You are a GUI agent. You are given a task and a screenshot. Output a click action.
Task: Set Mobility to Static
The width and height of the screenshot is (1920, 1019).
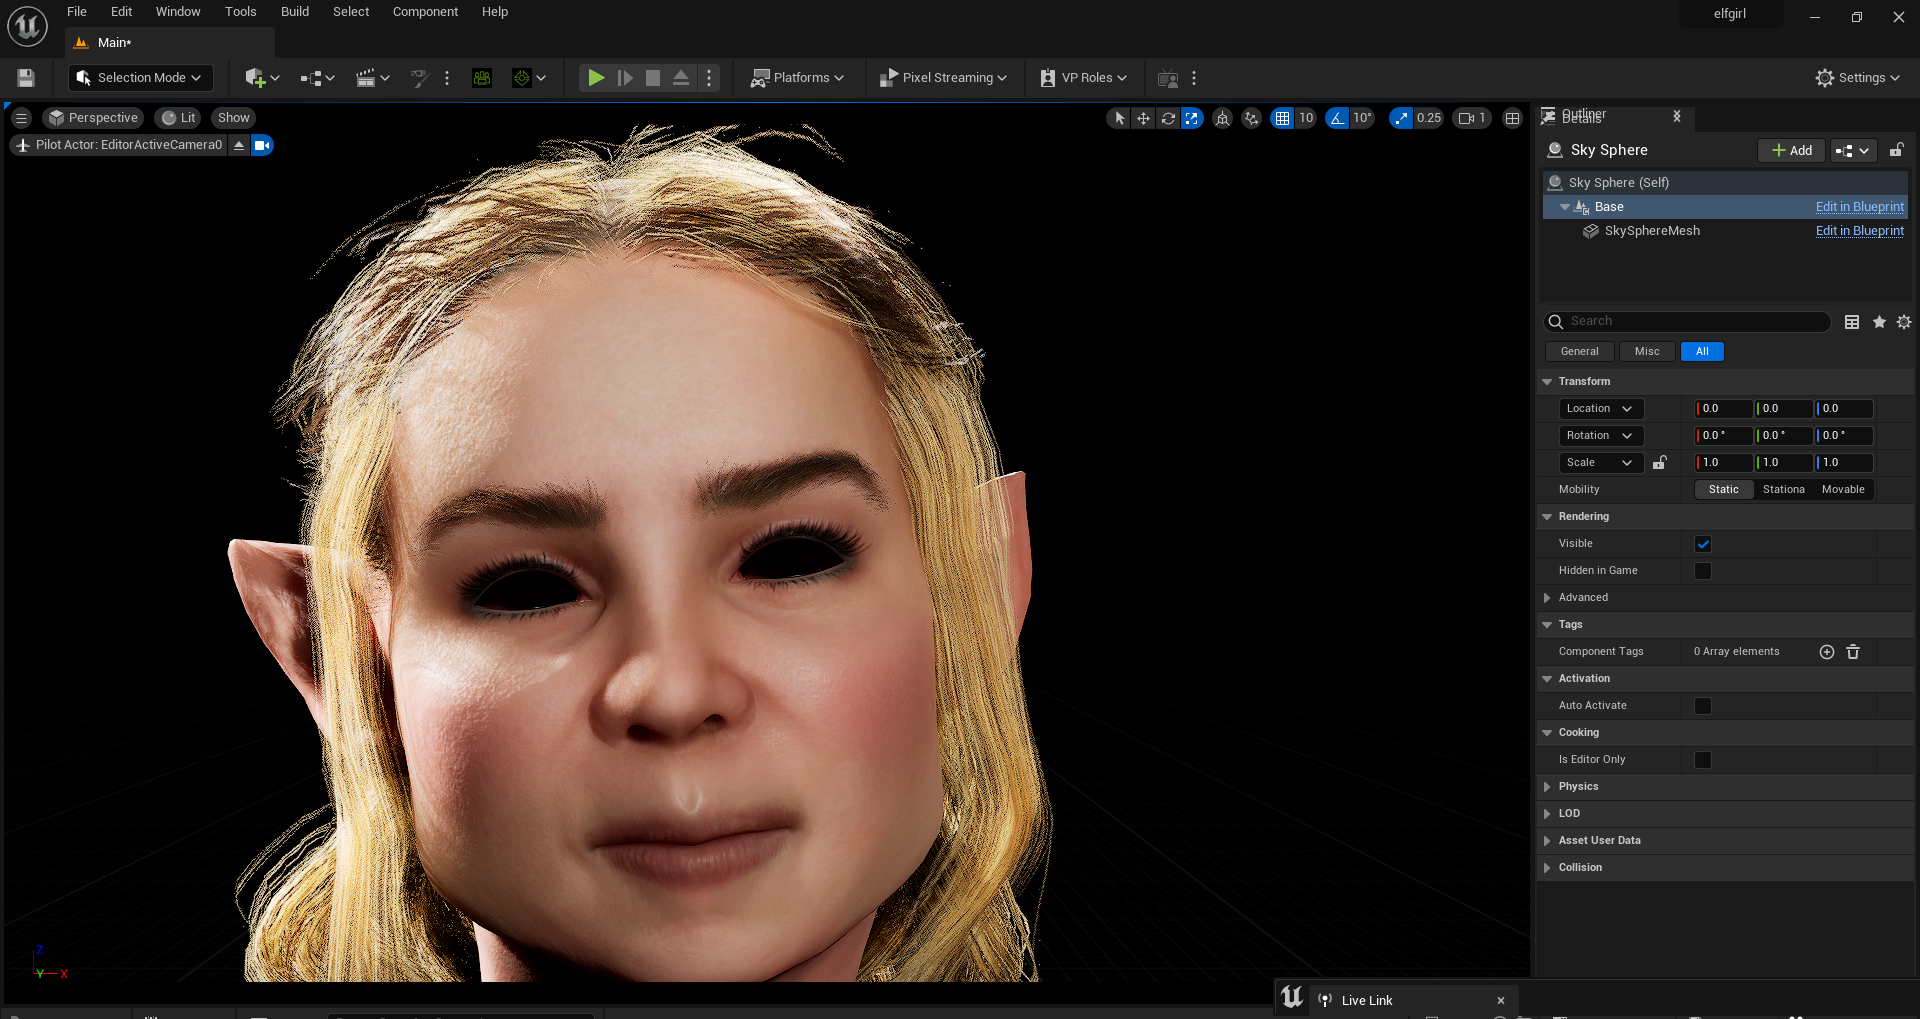pos(1724,490)
